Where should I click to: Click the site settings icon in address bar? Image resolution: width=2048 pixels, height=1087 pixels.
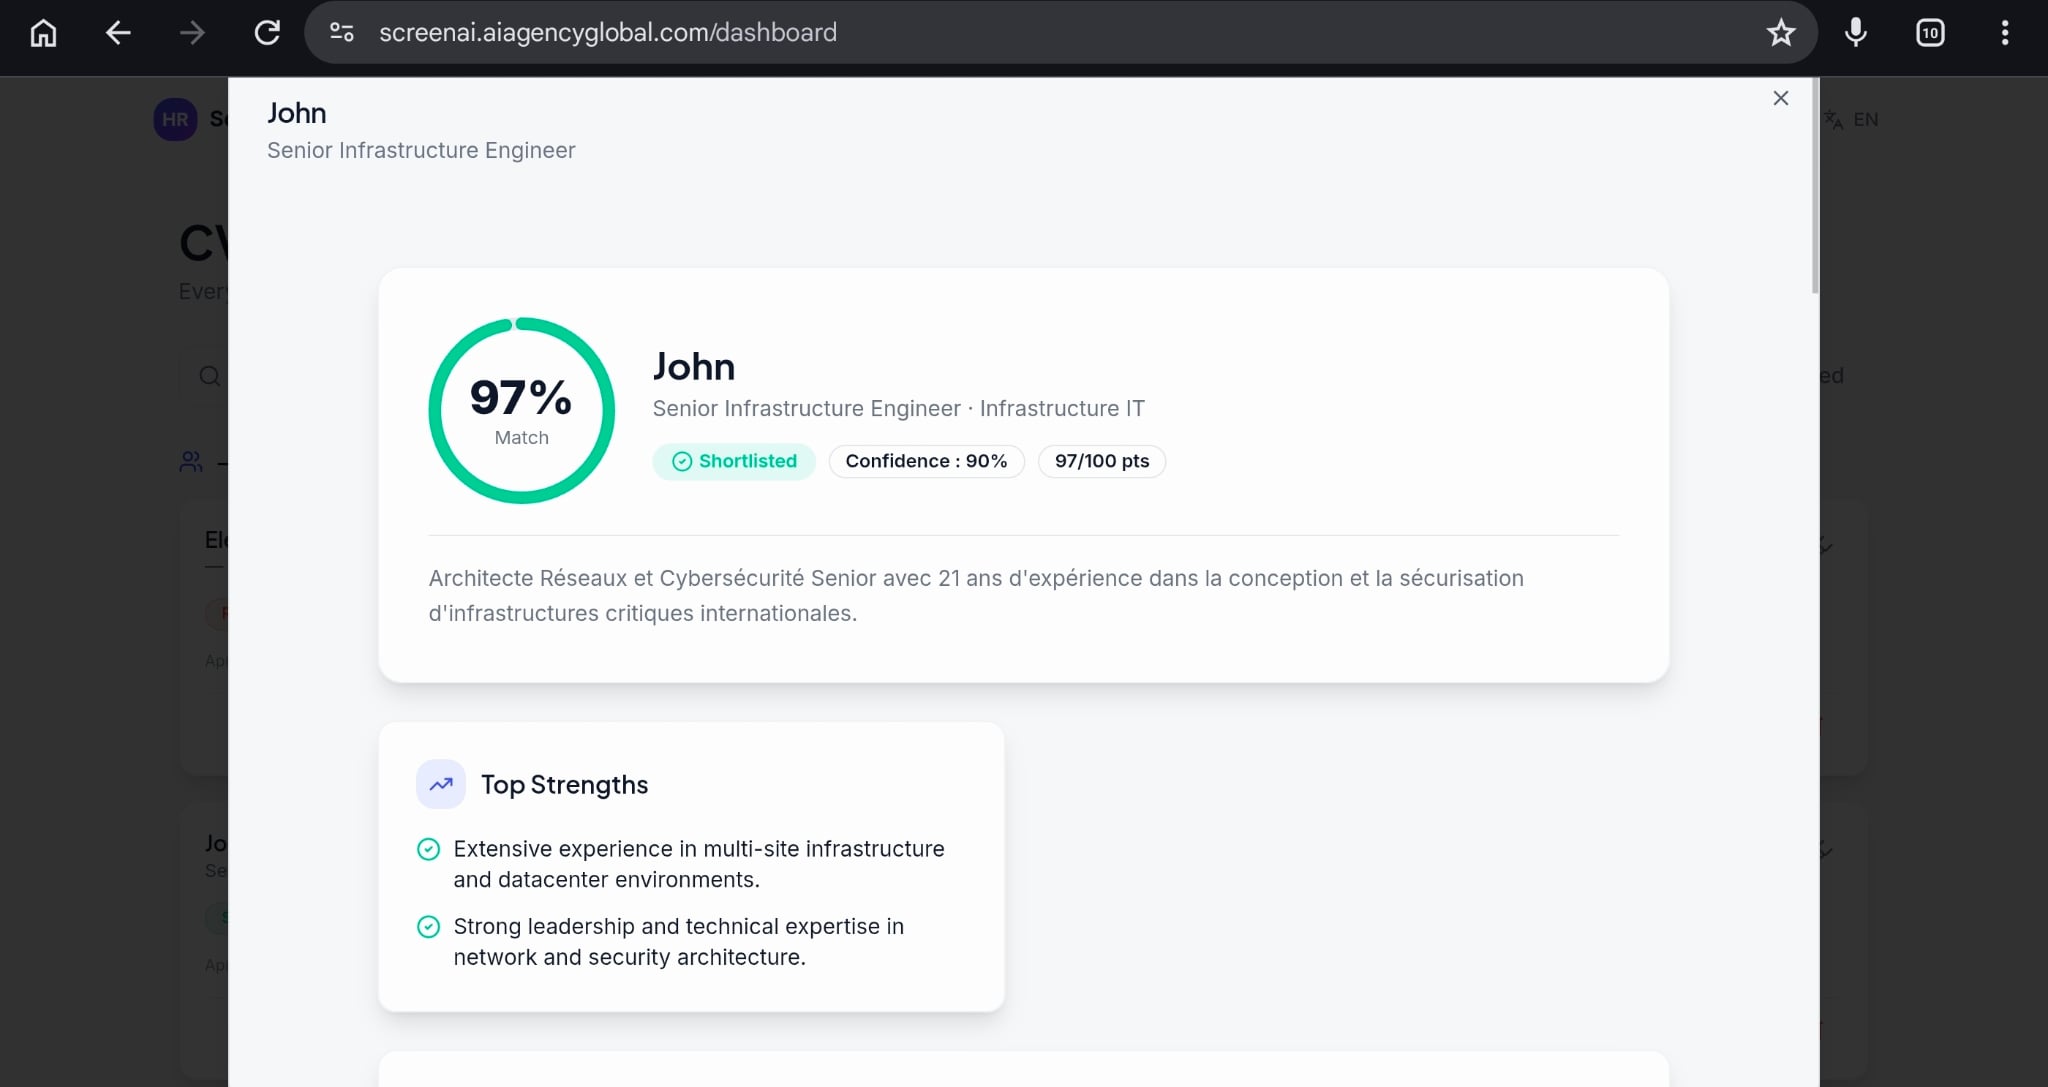click(342, 33)
